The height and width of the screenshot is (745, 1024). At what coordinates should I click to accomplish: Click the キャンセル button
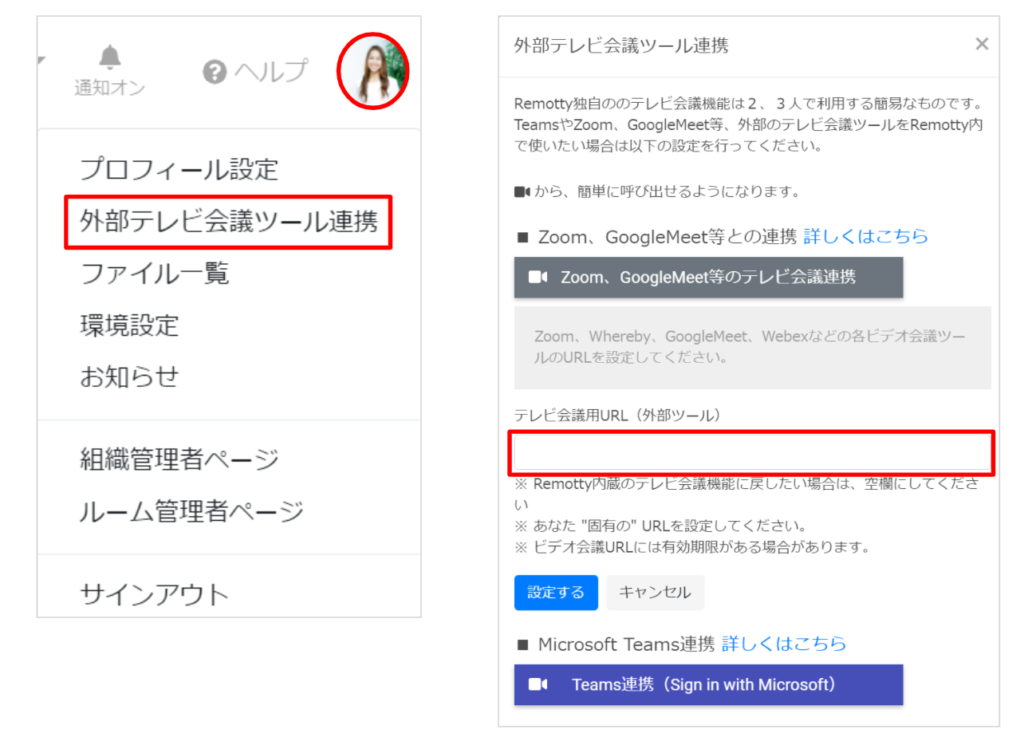point(654,592)
